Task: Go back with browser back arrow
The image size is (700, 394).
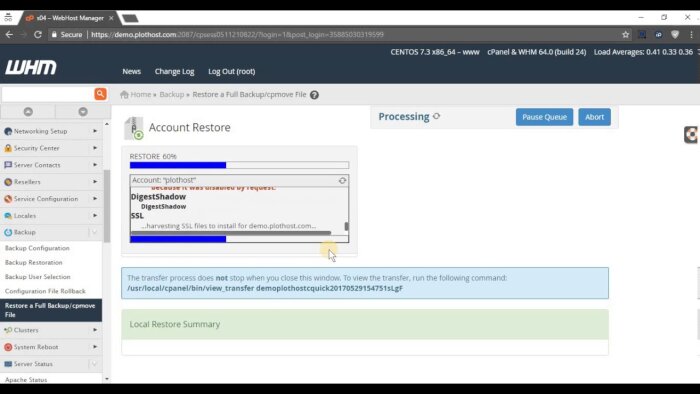Action: tap(9, 34)
